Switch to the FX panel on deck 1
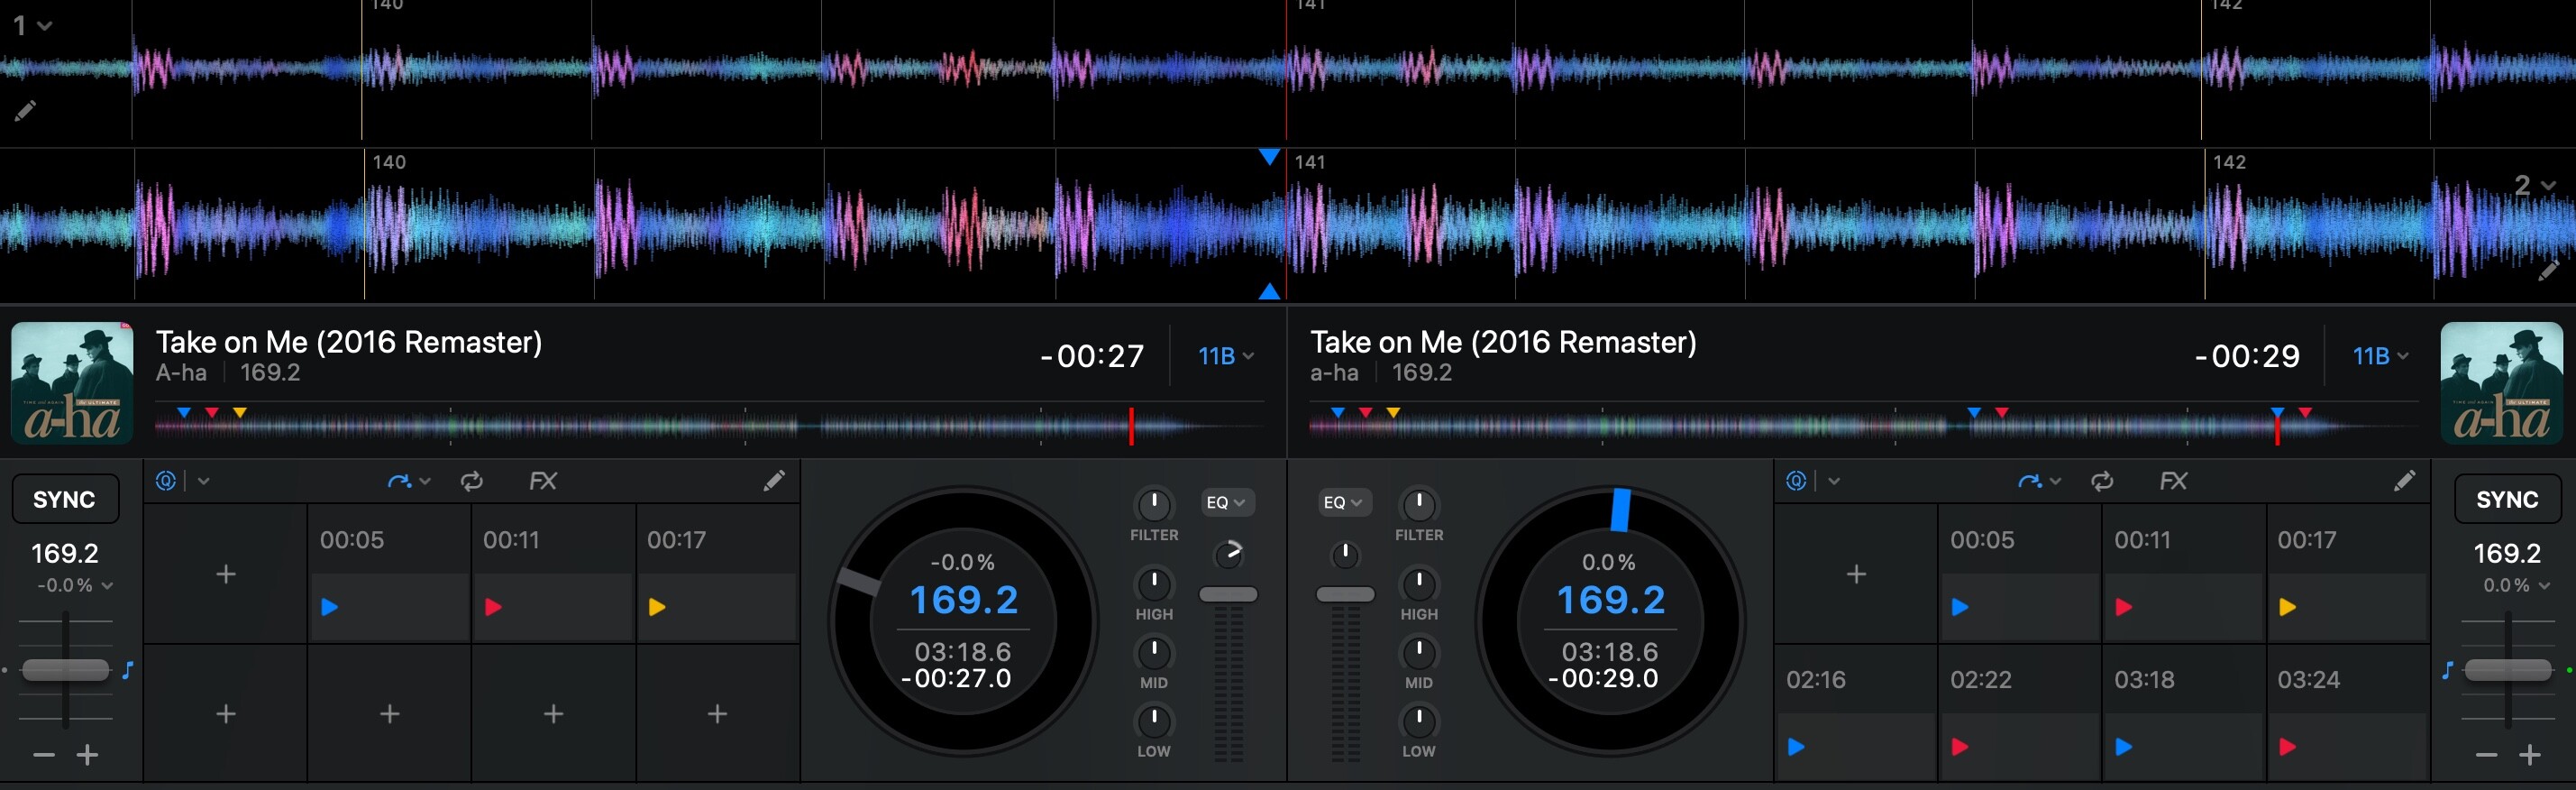Screen dimensions: 2576x790 543,481
